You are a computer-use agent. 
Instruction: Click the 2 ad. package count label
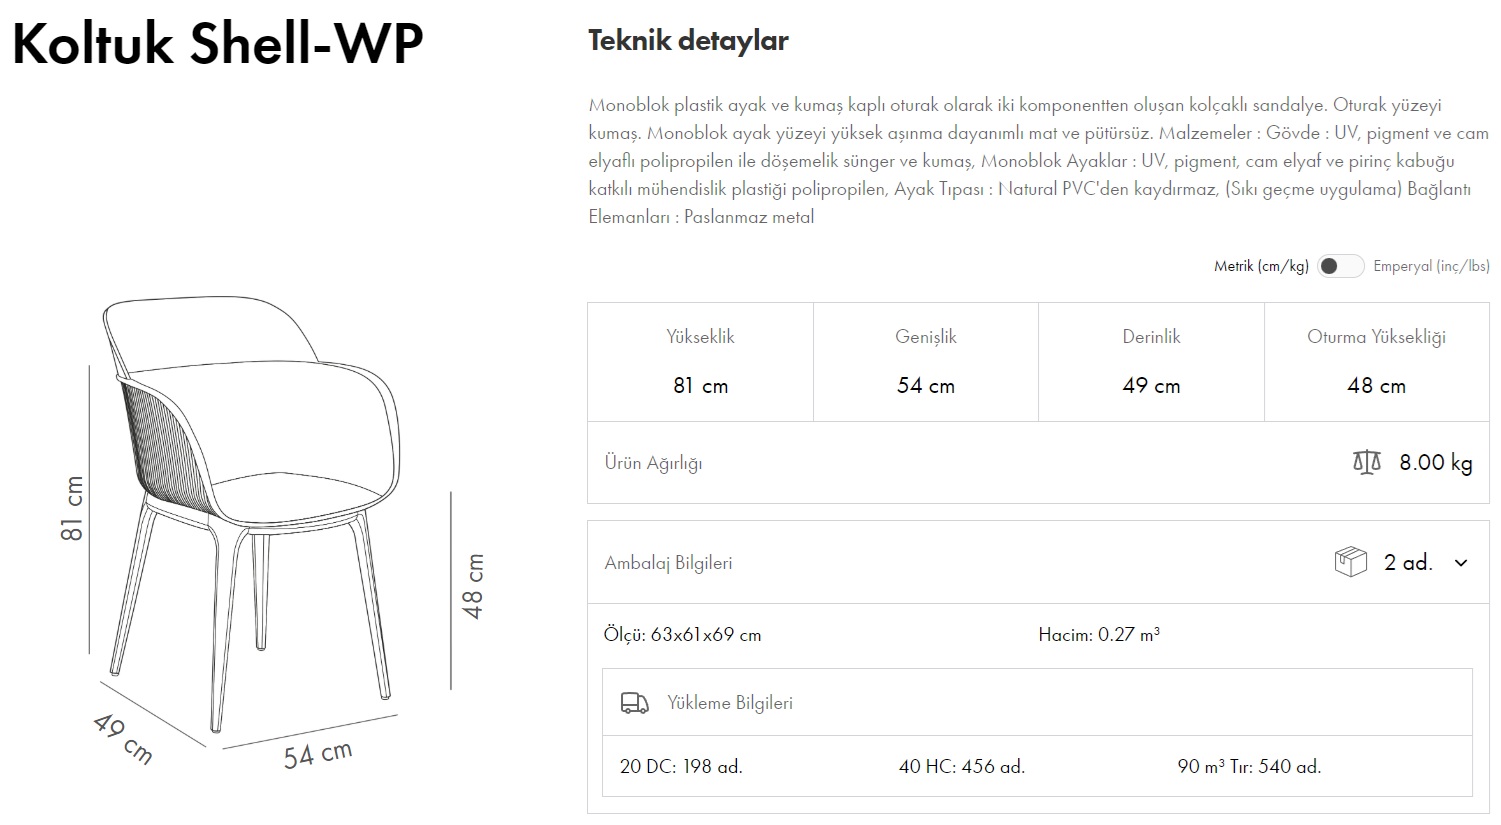click(x=1407, y=561)
